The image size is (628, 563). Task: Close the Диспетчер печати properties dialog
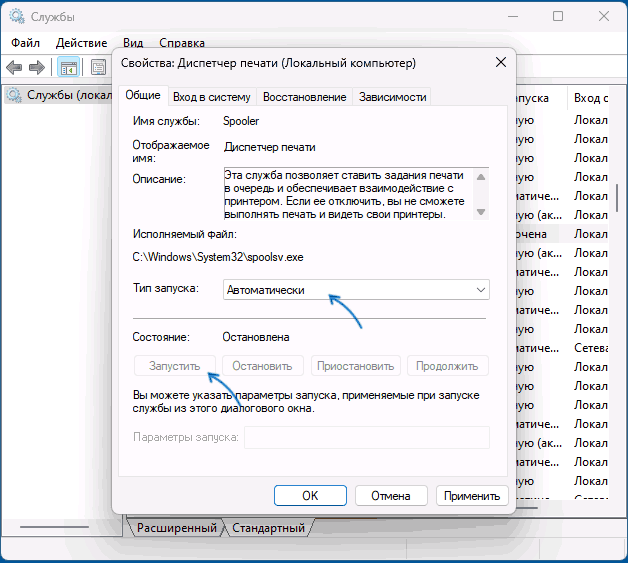click(501, 62)
